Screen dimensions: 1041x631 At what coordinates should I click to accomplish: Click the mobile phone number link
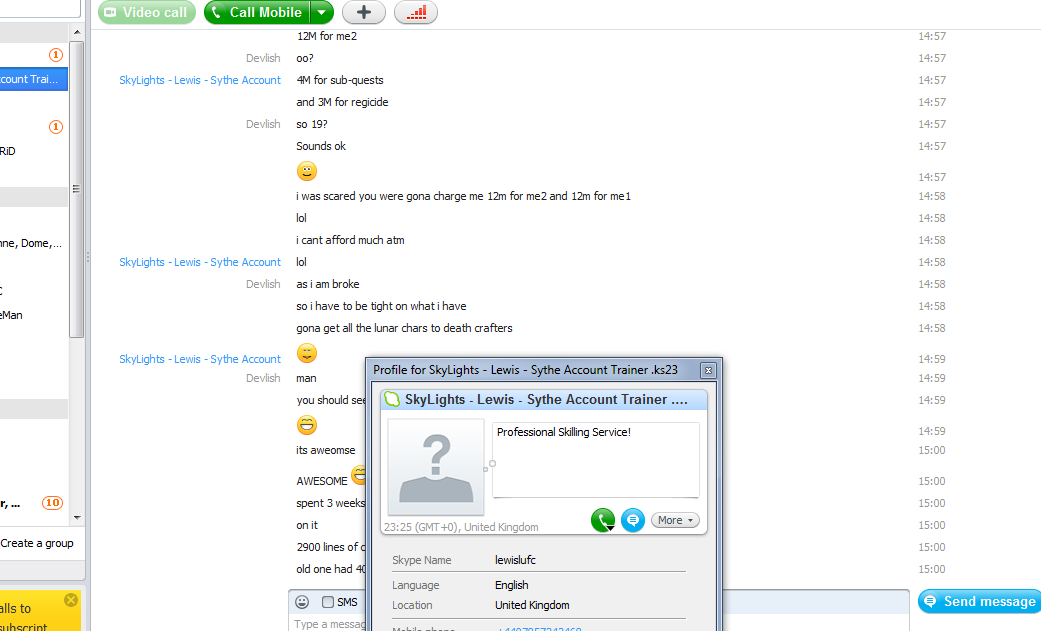pos(540,628)
